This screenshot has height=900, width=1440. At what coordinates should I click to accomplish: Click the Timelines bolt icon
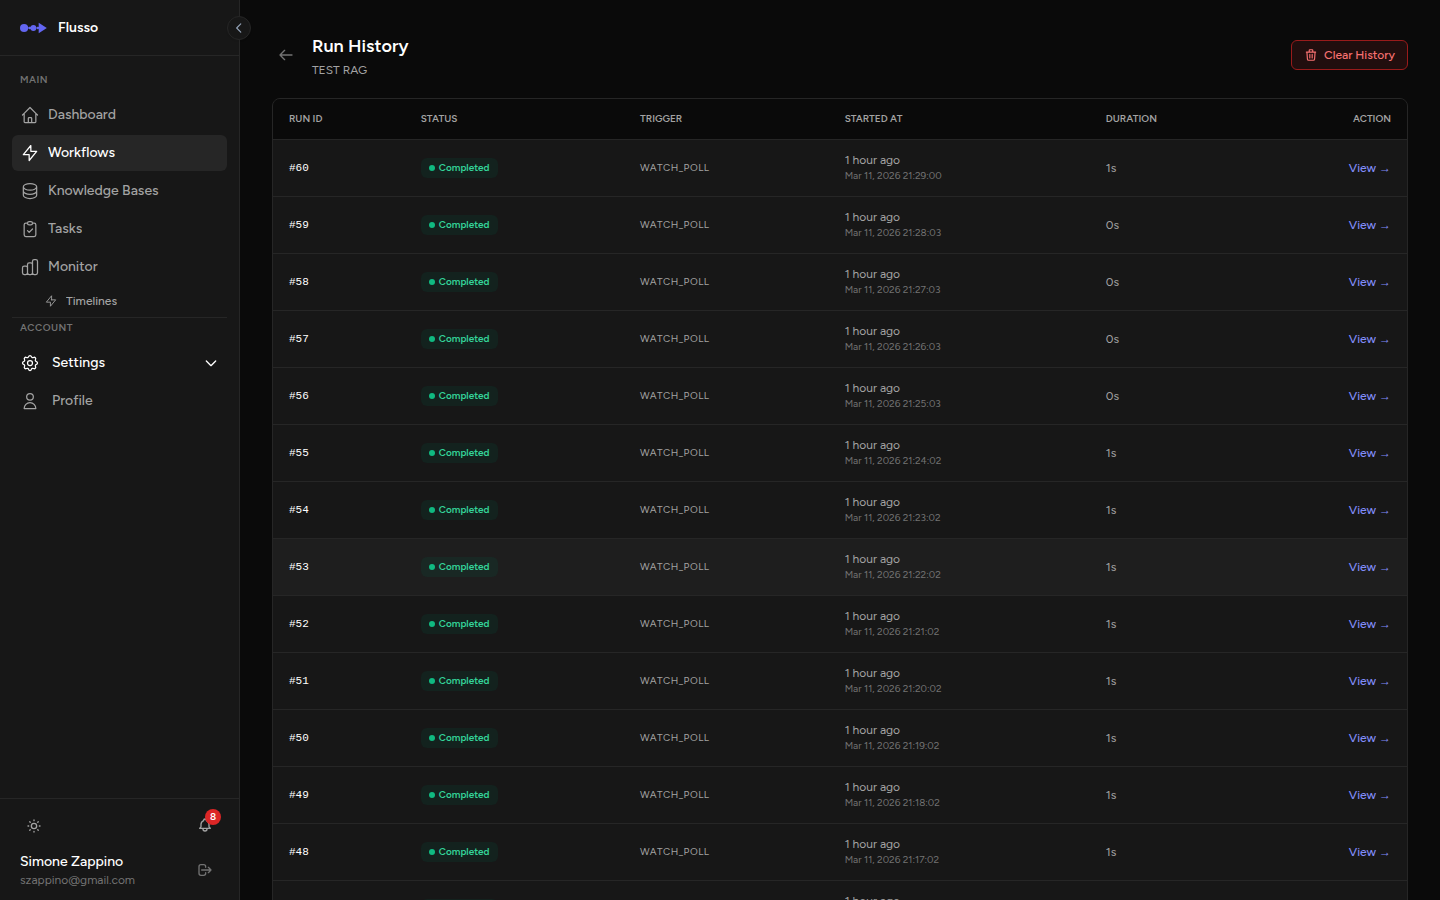51,301
